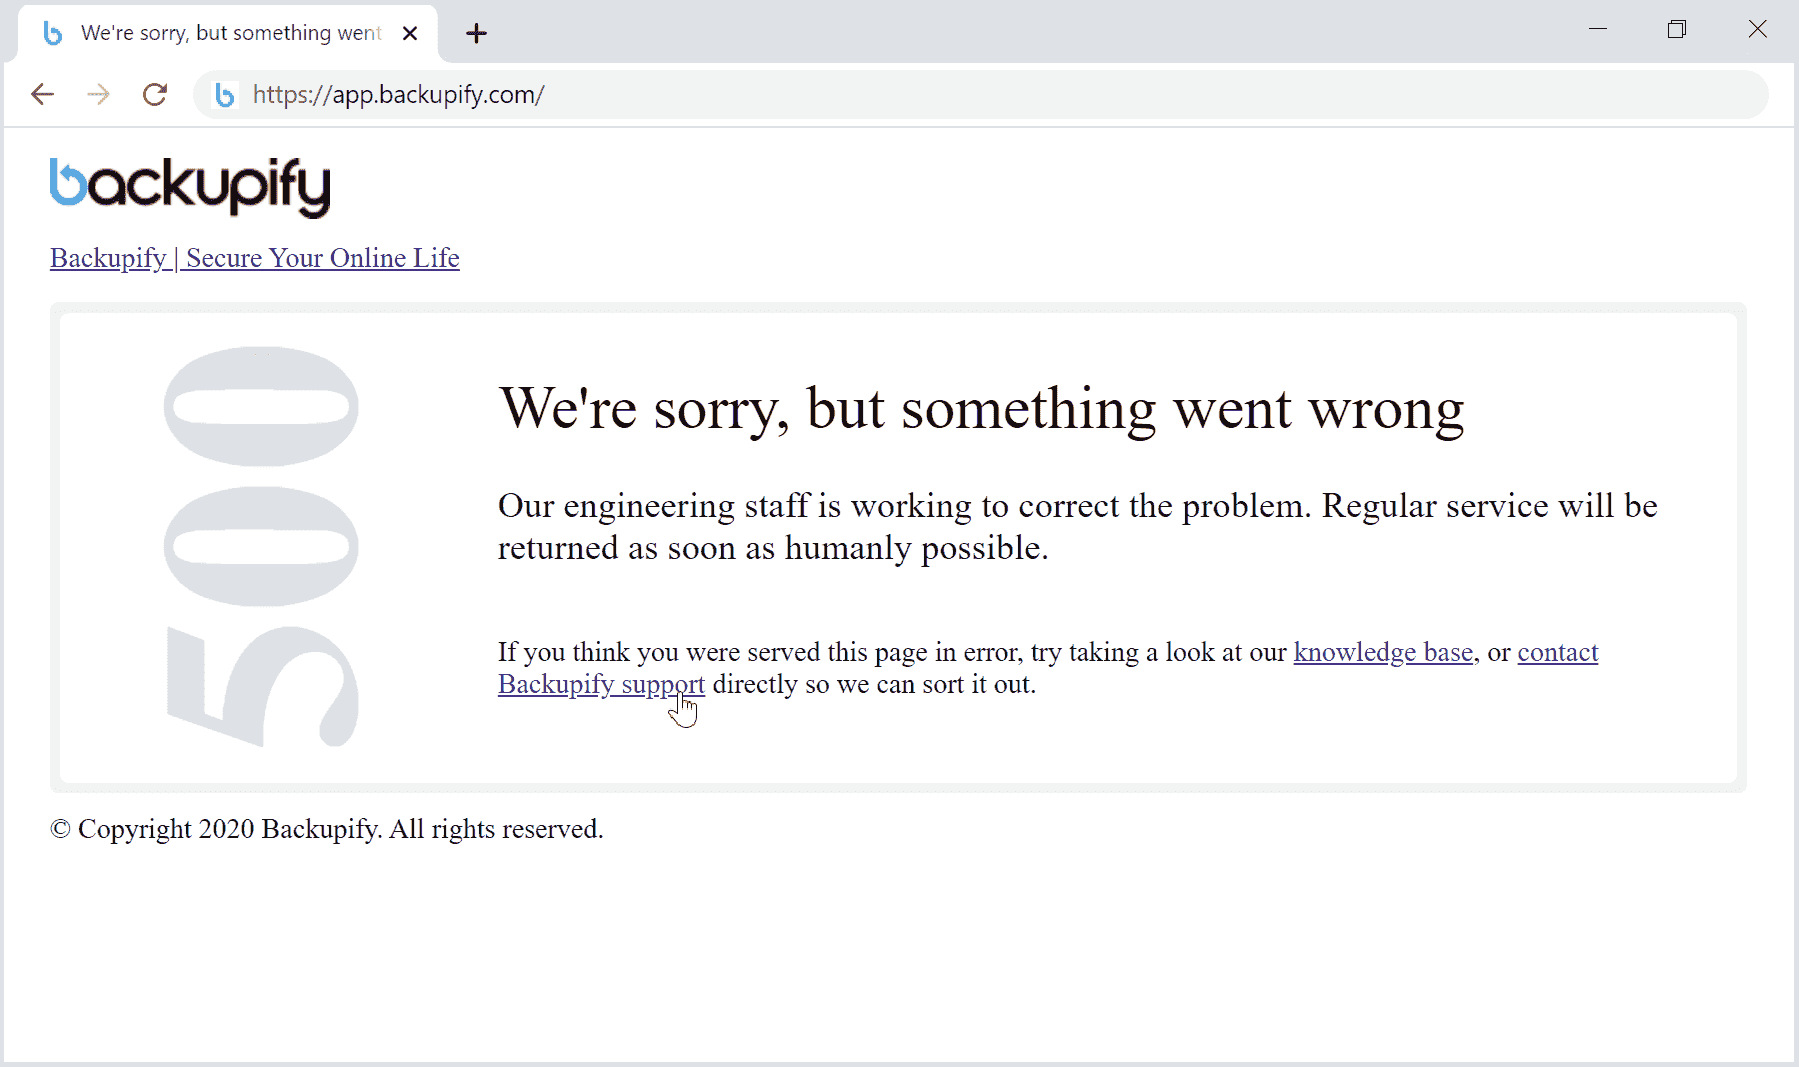The width and height of the screenshot is (1799, 1067).
Task: Click the Backupify logo image
Action: [190, 186]
